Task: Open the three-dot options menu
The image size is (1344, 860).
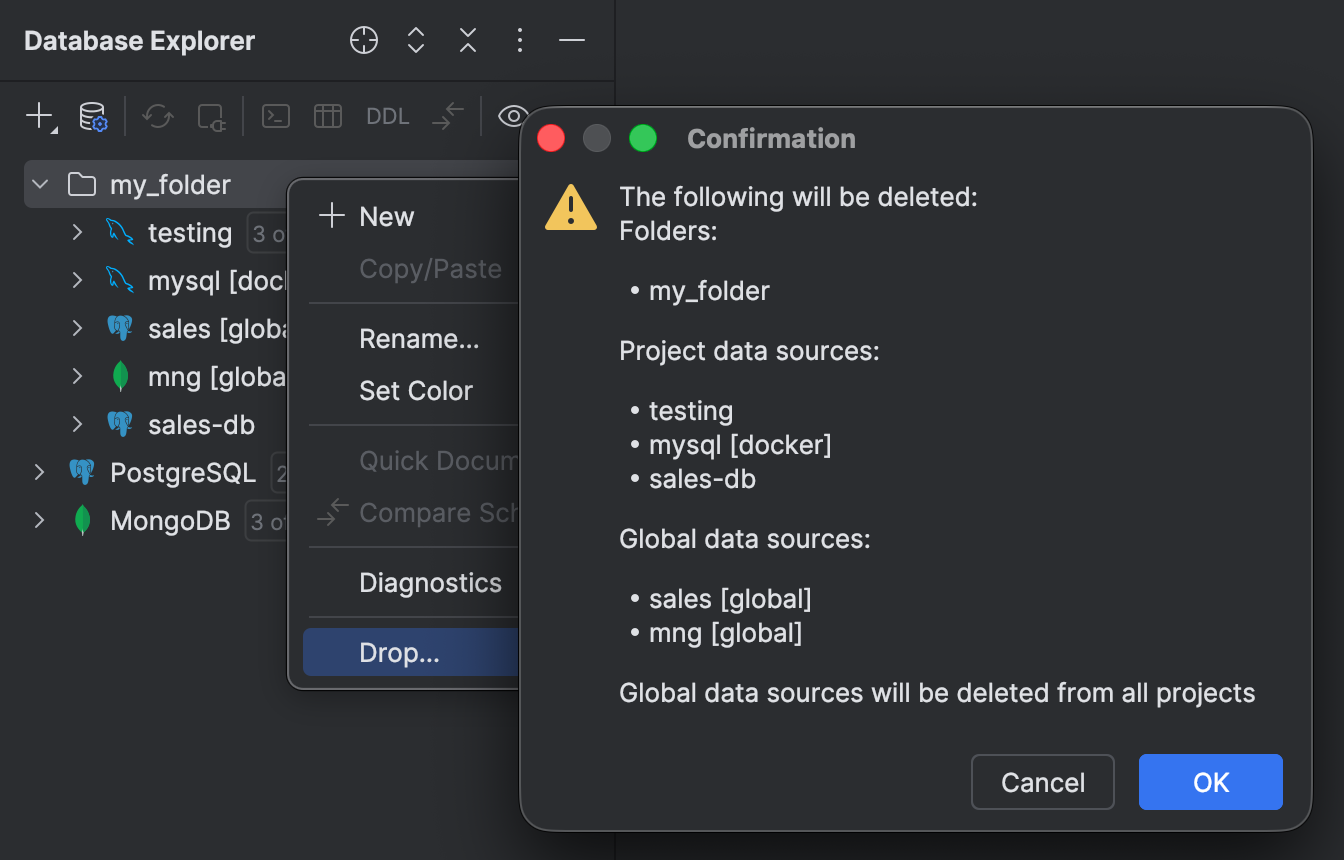Action: click(519, 40)
